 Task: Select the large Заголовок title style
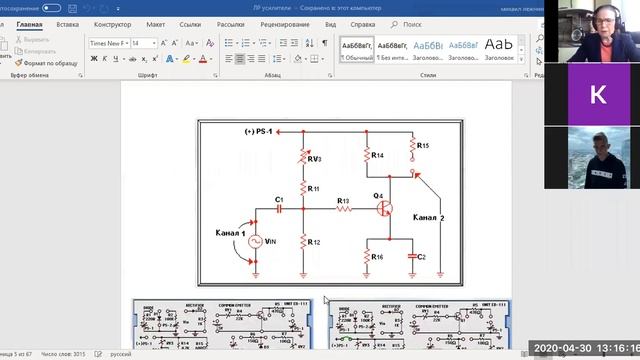(499, 50)
